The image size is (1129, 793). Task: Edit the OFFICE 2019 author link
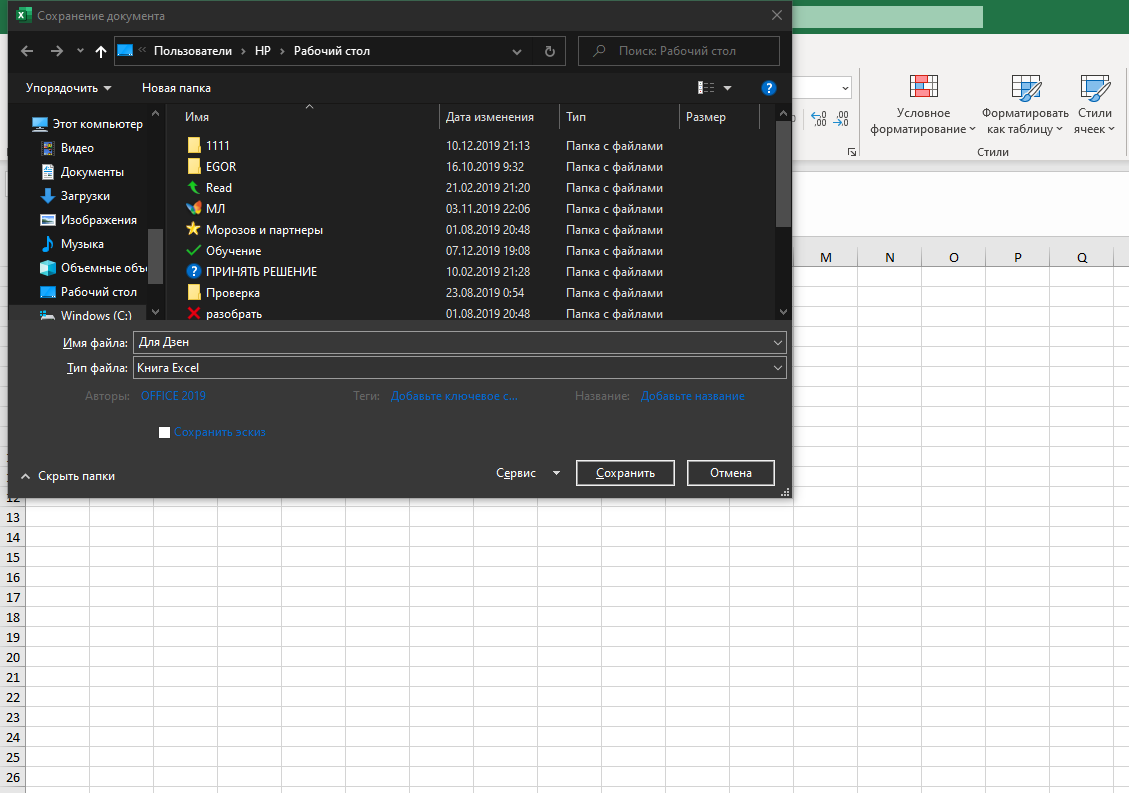(x=173, y=395)
